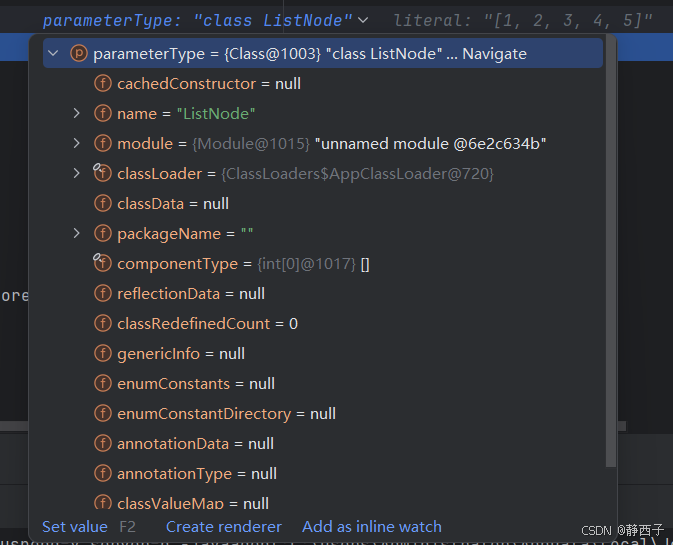Image resolution: width=673 pixels, height=545 pixels.
Task: Select the genericInfo = null row
Action: (323, 354)
